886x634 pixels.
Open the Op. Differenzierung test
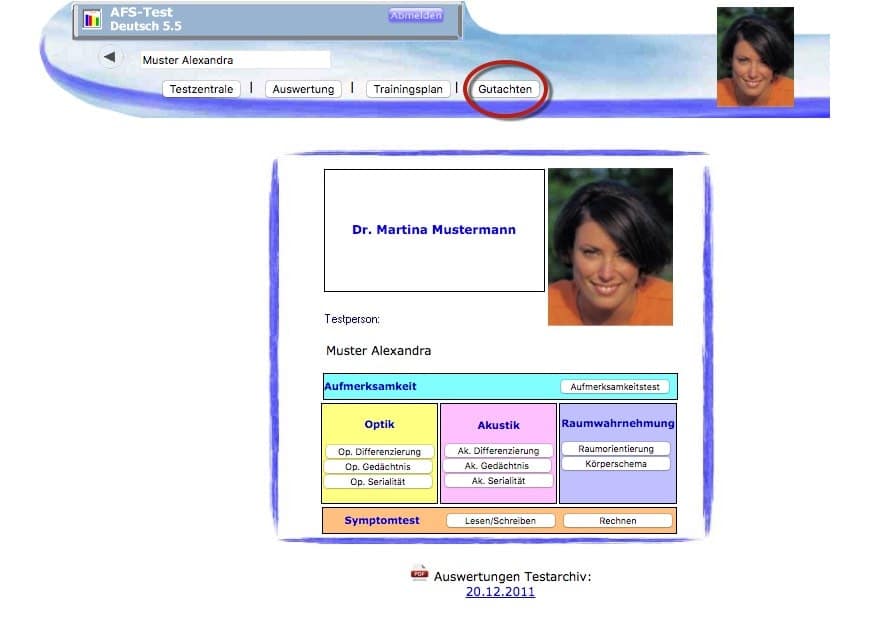379,451
